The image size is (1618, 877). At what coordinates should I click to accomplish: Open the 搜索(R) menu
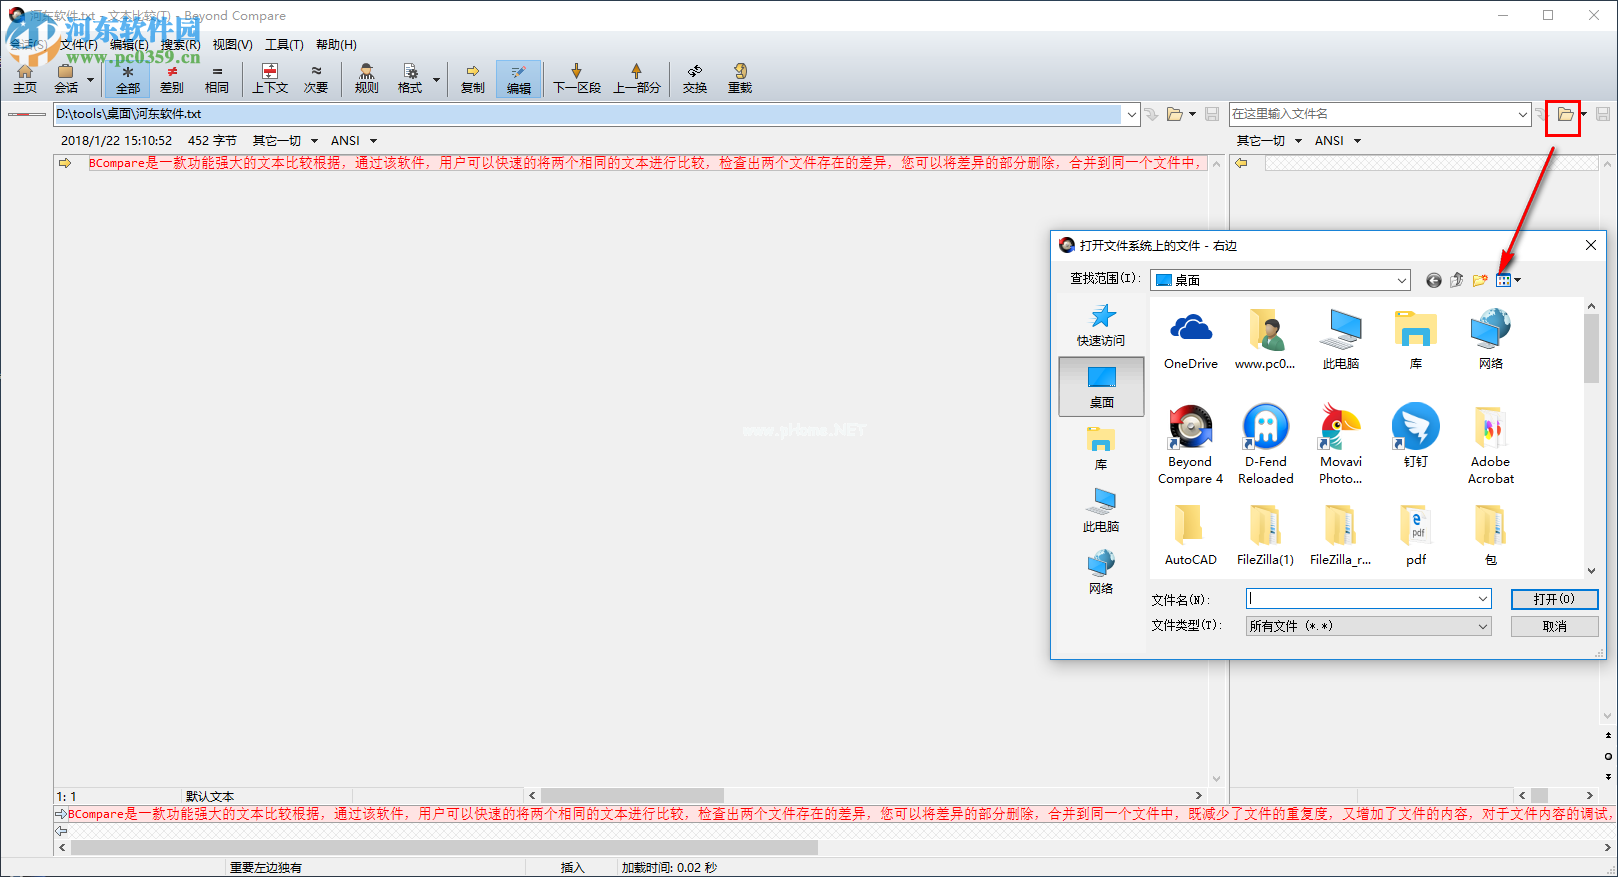point(181,45)
